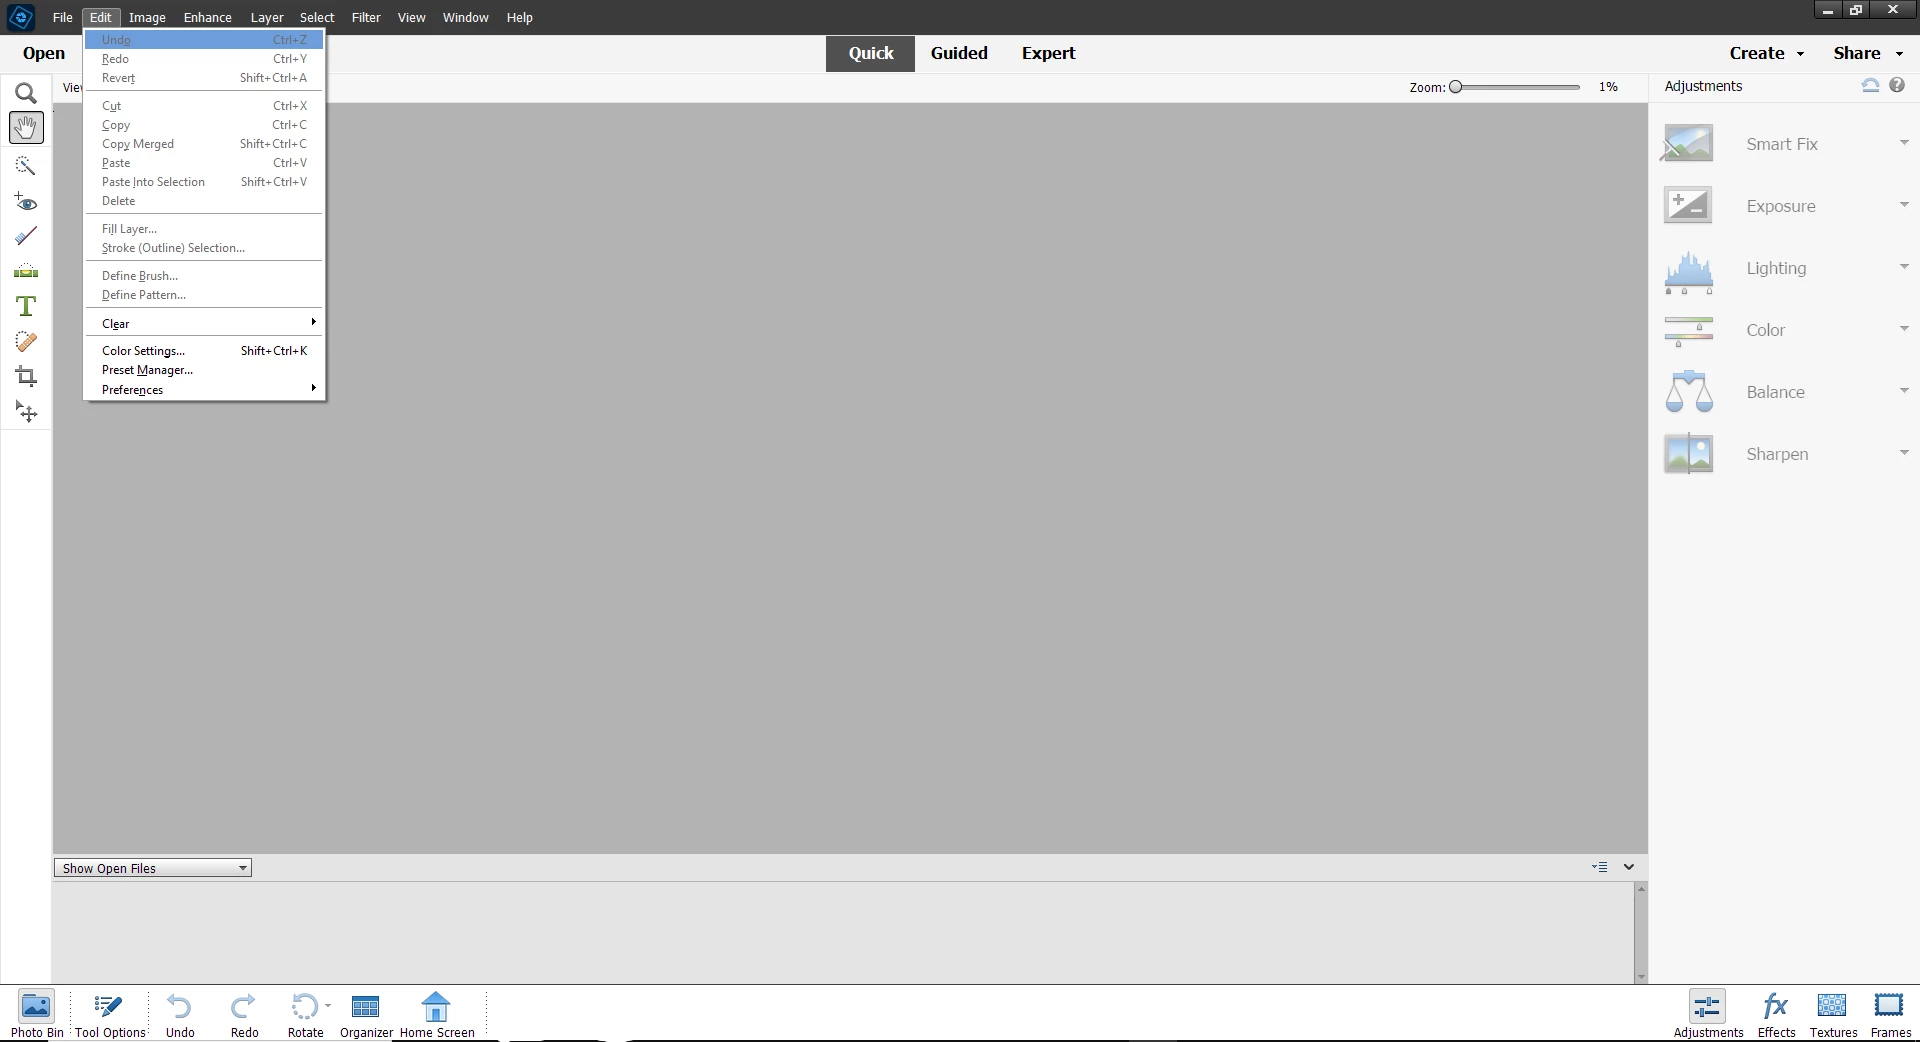Image resolution: width=1920 pixels, height=1042 pixels.
Task: Click the Redo button in taskbar
Action: (x=244, y=1015)
